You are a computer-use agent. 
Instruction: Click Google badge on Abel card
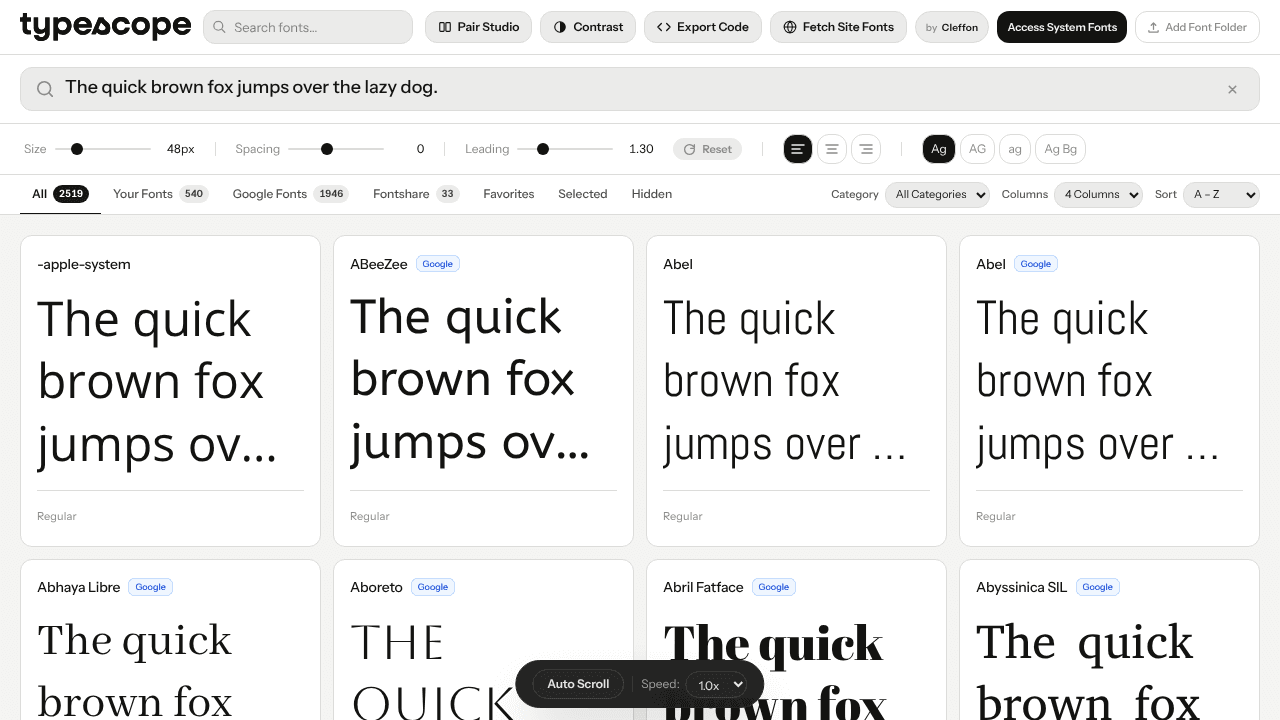pyautogui.click(x=1035, y=264)
